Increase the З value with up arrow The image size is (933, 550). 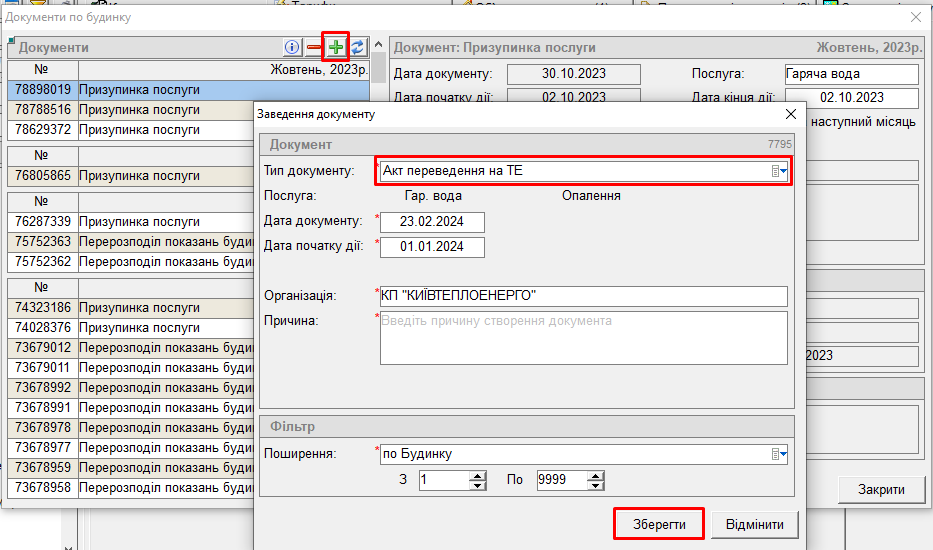pyautogui.click(x=478, y=475)
